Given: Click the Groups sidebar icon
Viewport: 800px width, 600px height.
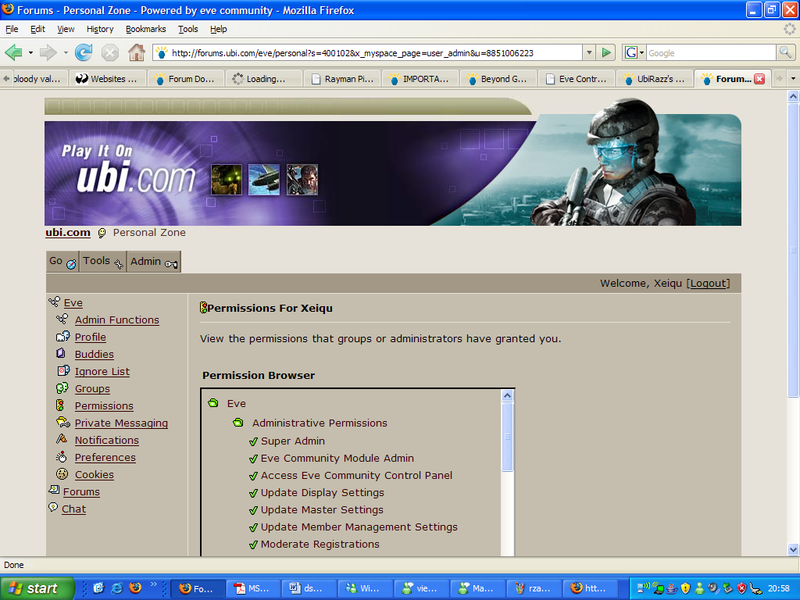Looking at the screenshot, I should (x=62, y=388).
